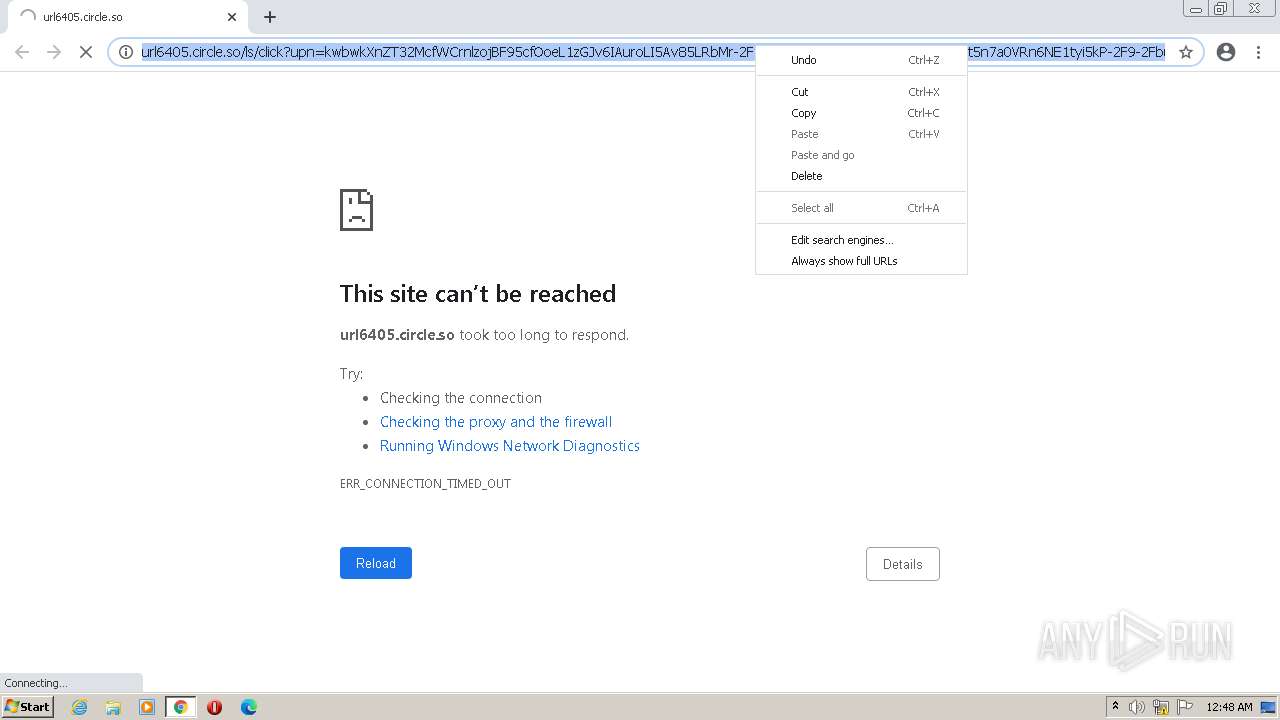Choose Delete from the context menu
Viewport: 1280px width, 720px height.
click(x=861, y=176)
